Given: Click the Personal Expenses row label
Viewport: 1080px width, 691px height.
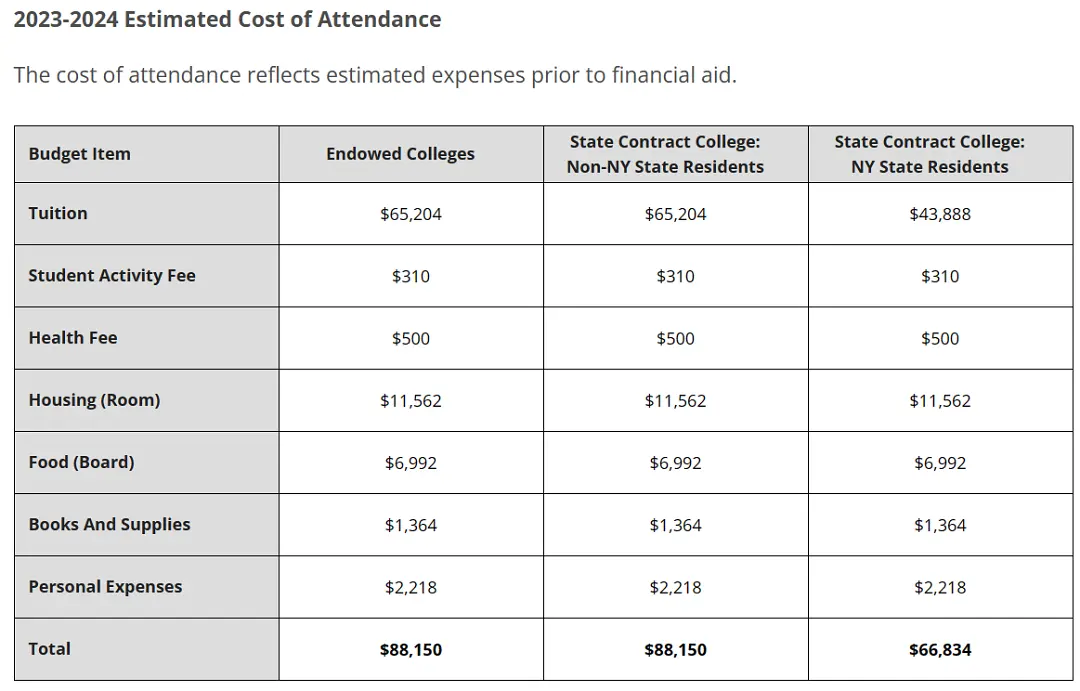Looking at the screenshot, I should click(105, 587).
